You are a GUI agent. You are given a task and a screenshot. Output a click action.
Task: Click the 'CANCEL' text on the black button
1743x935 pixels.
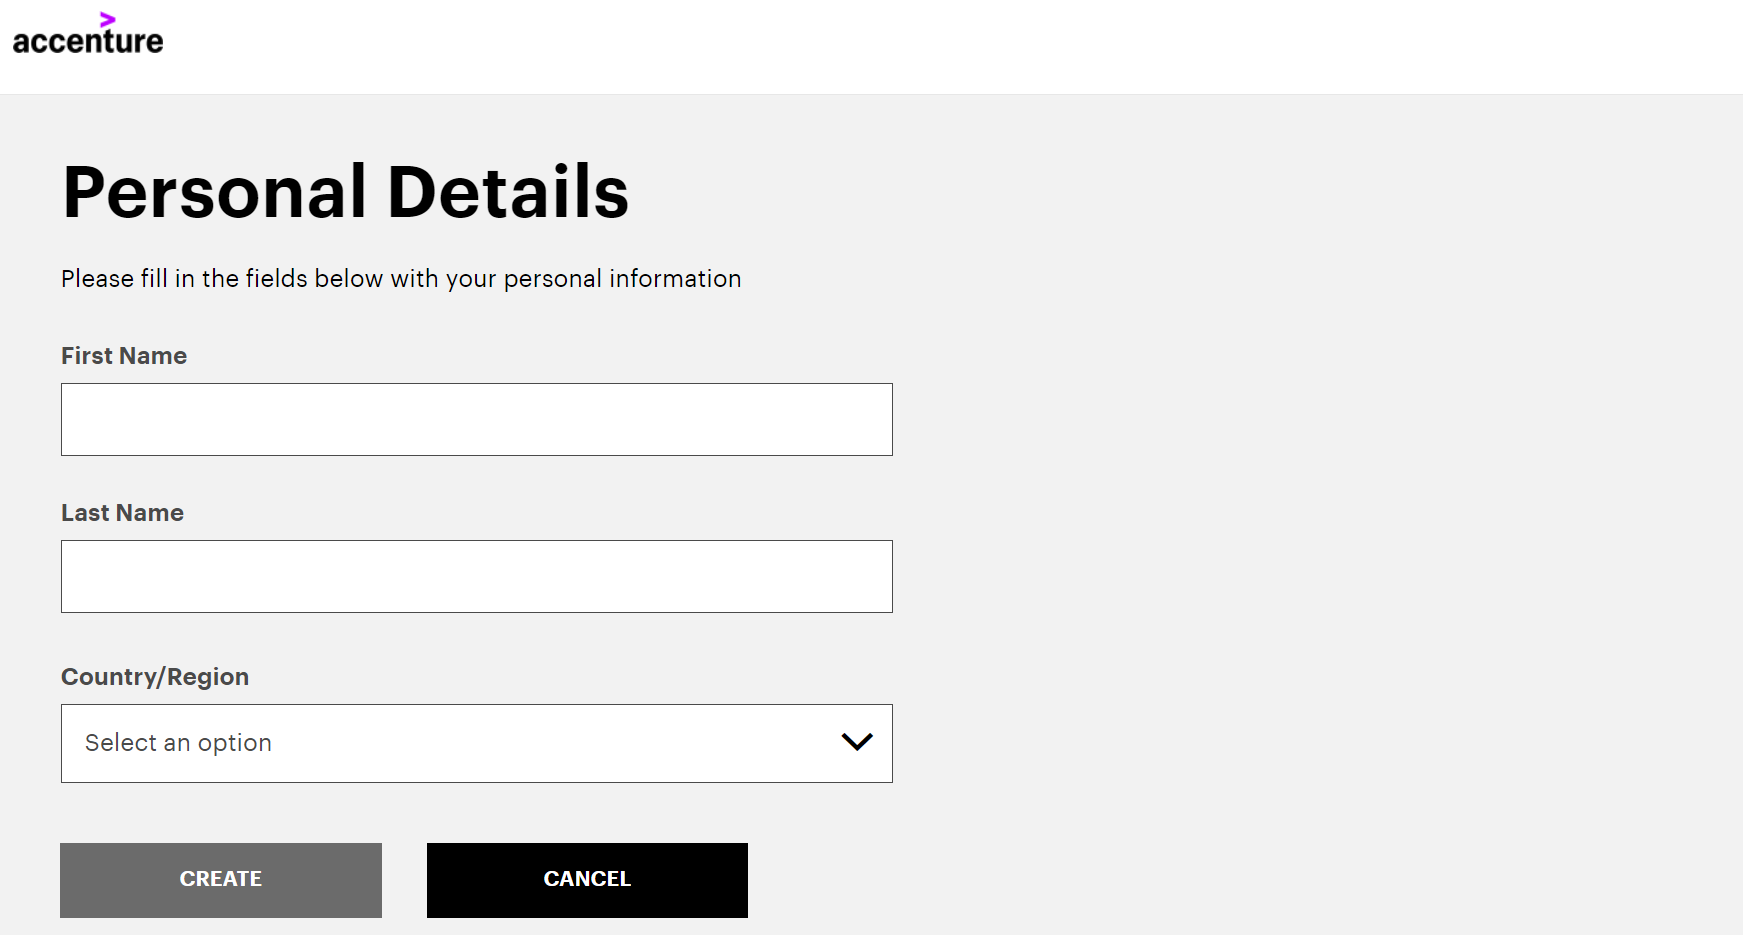click(587, 879)
